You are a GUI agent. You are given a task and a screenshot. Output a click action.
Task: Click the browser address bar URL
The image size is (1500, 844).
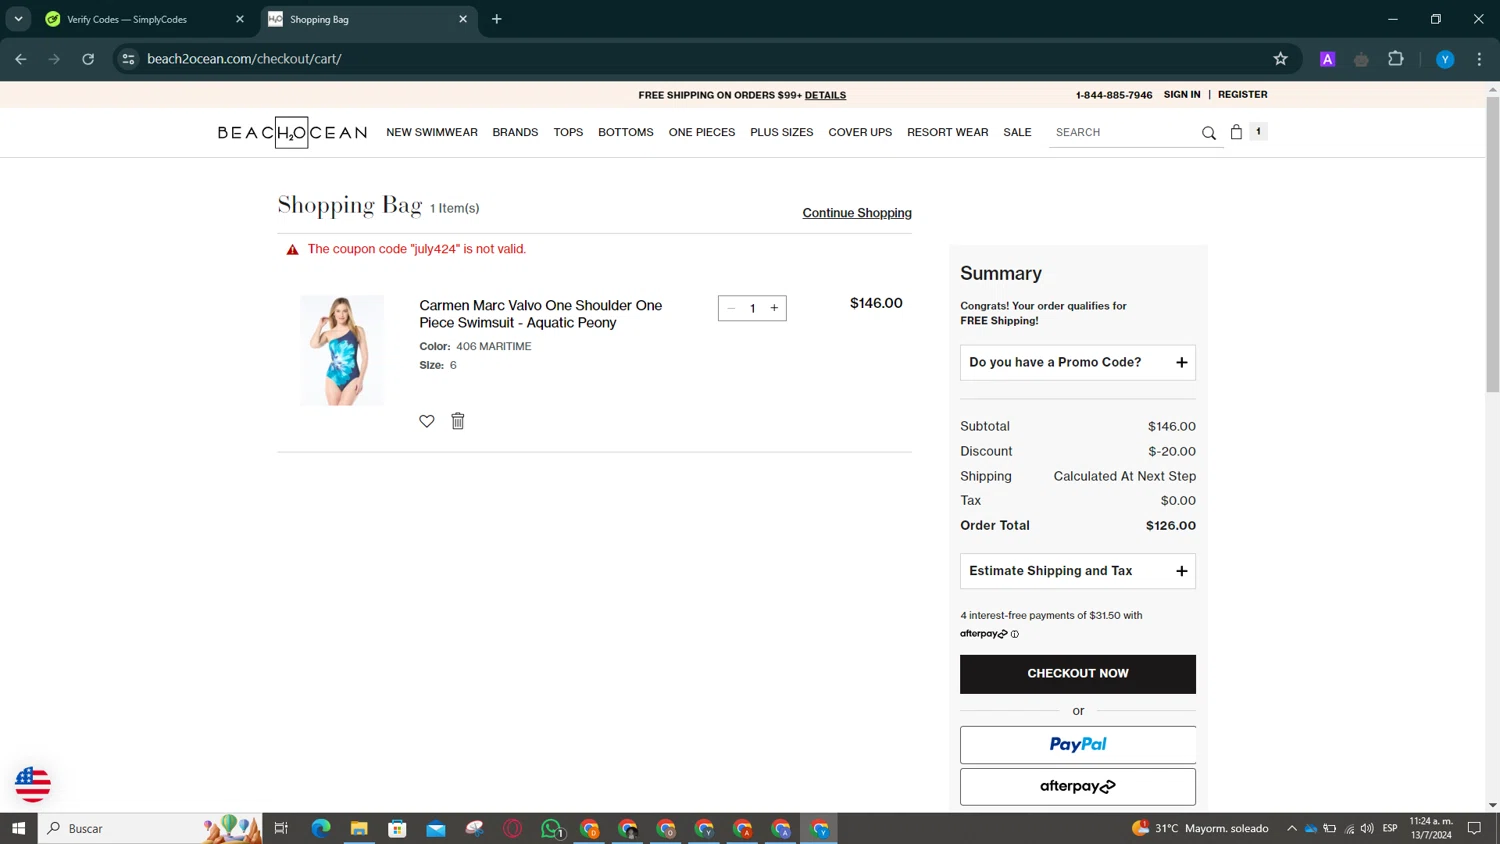point(244,59)
